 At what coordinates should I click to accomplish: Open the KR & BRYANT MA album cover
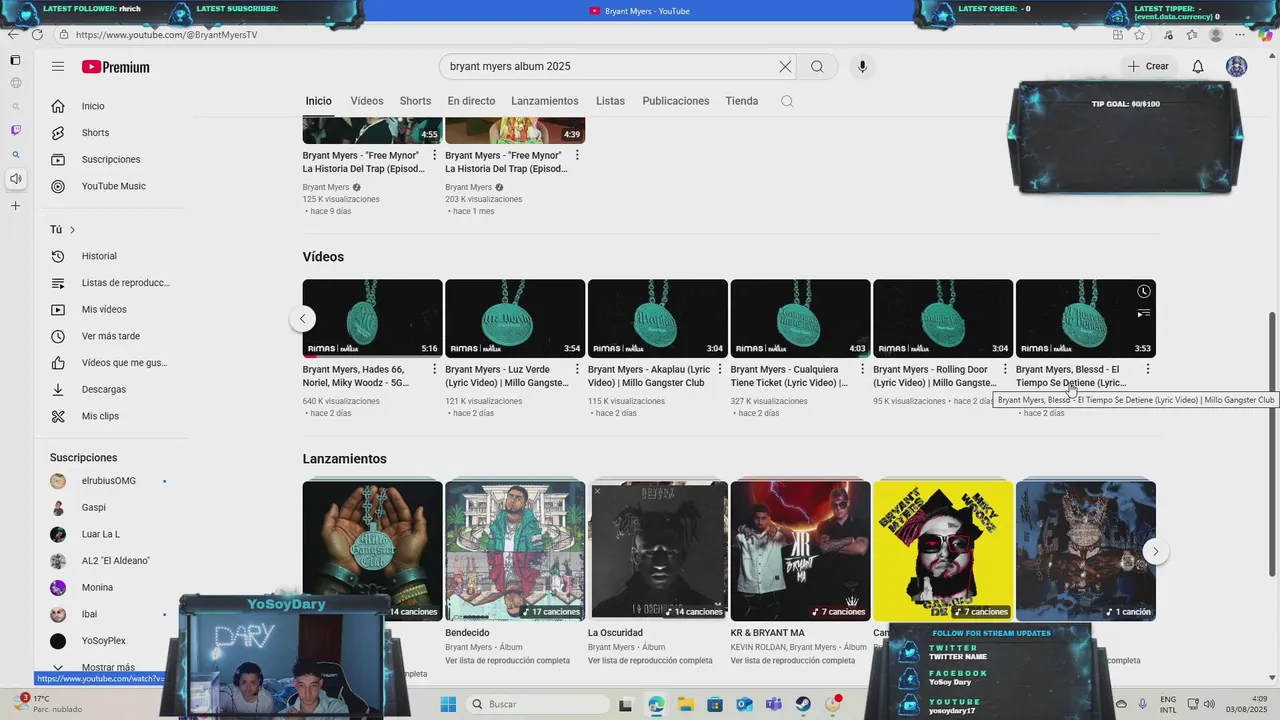pyautogui.click(x=800, y=551)
